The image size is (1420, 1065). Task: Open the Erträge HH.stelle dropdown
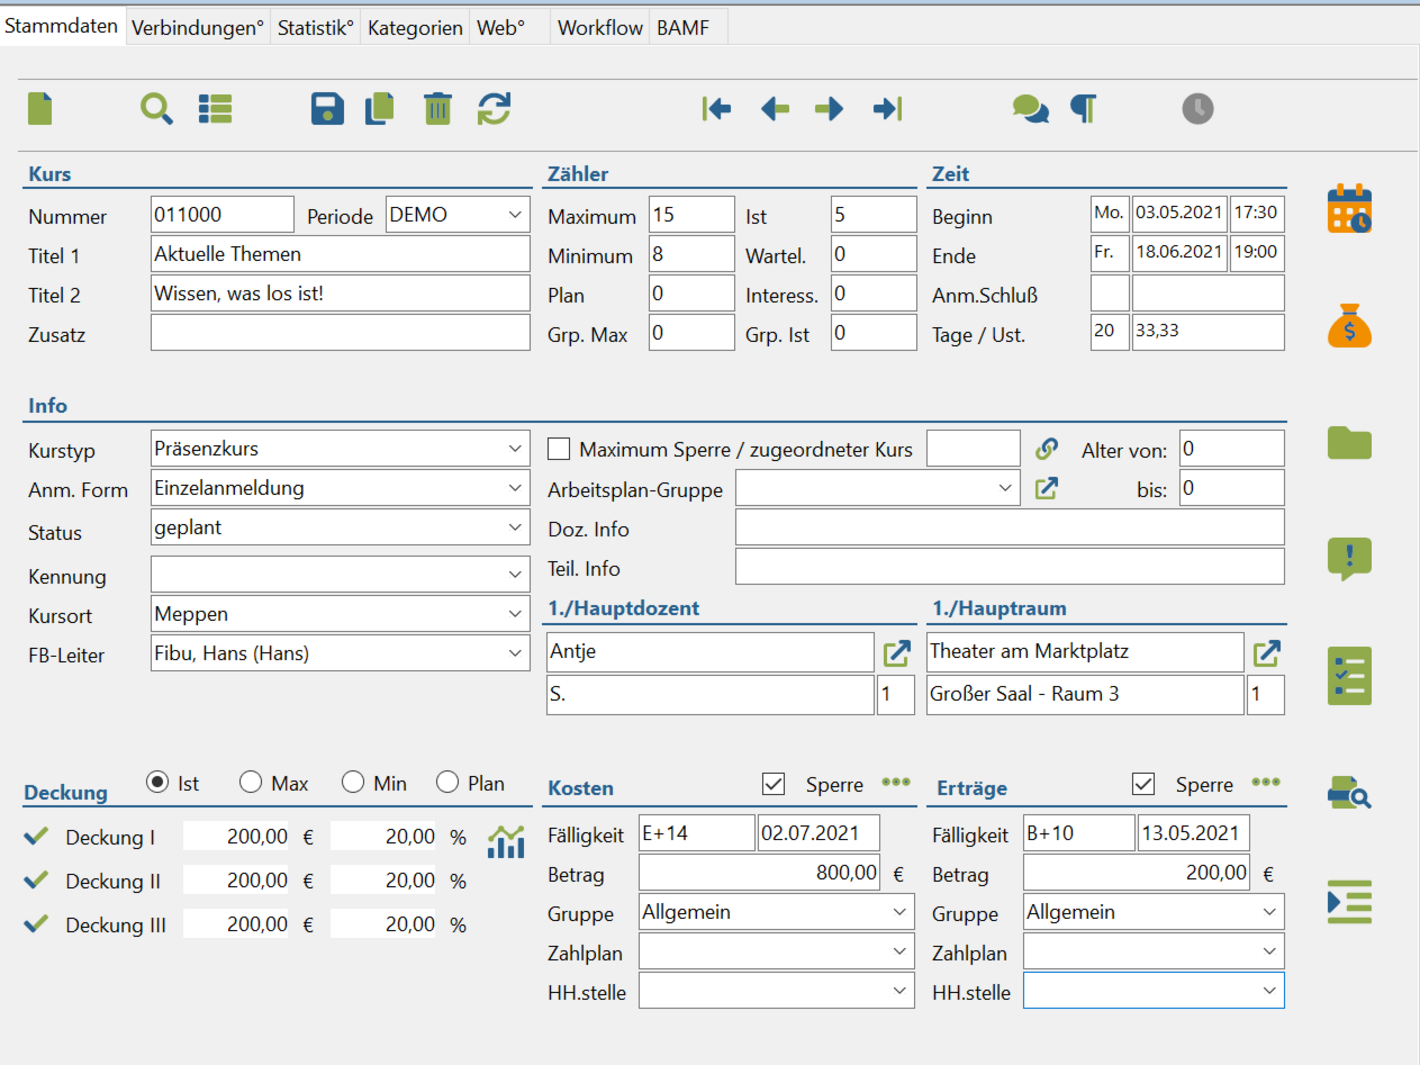click(x=1268, y=991)
